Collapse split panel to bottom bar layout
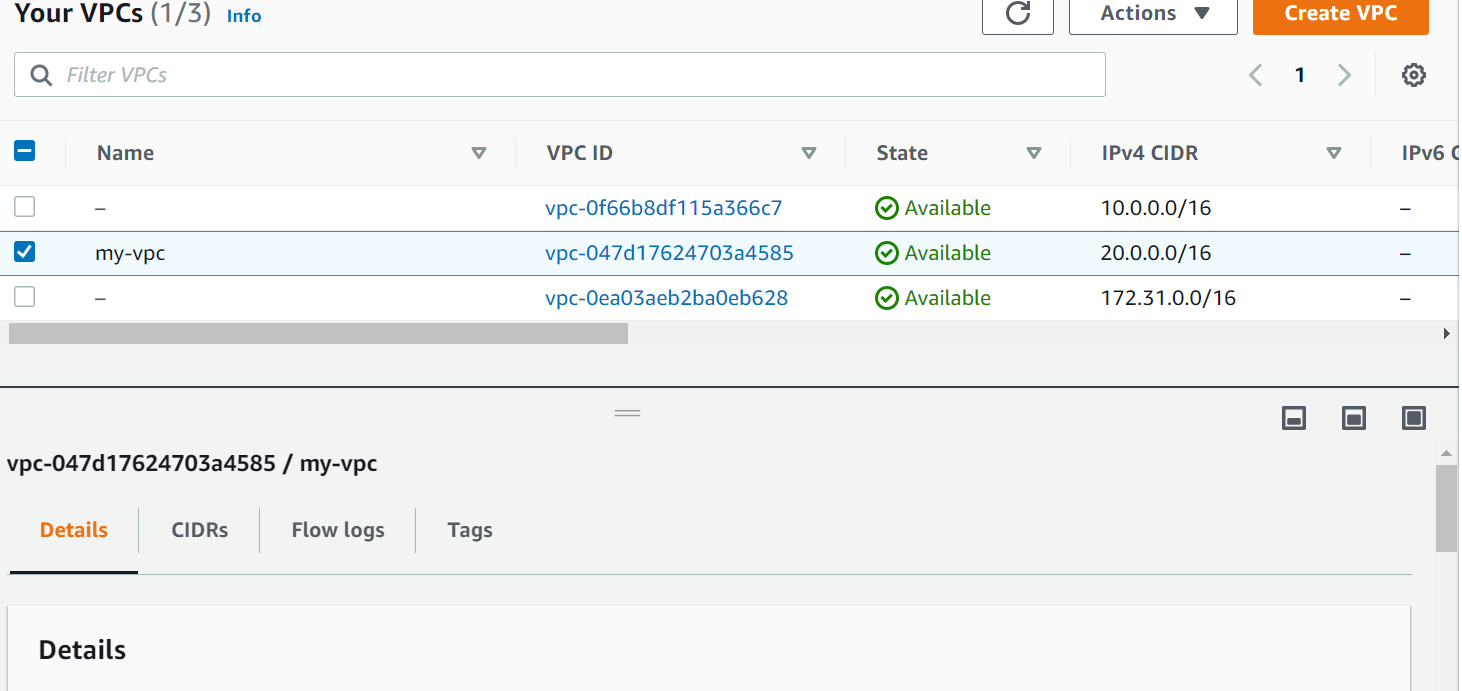 tap(1293, 418)
